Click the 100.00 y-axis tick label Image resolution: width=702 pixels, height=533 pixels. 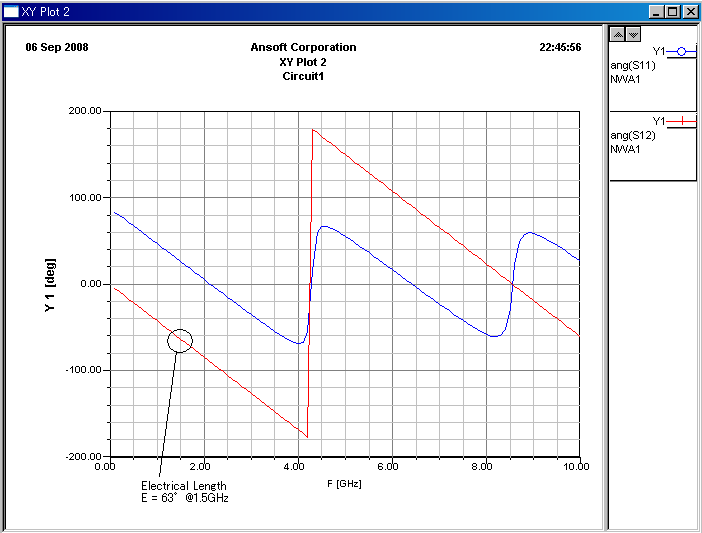[x=85, y=197]
